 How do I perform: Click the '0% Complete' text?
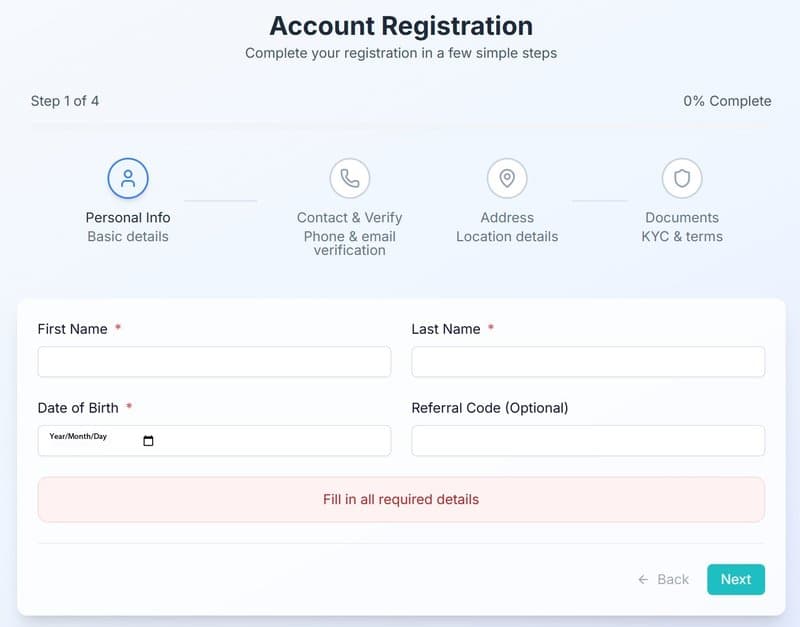(728, 101)
